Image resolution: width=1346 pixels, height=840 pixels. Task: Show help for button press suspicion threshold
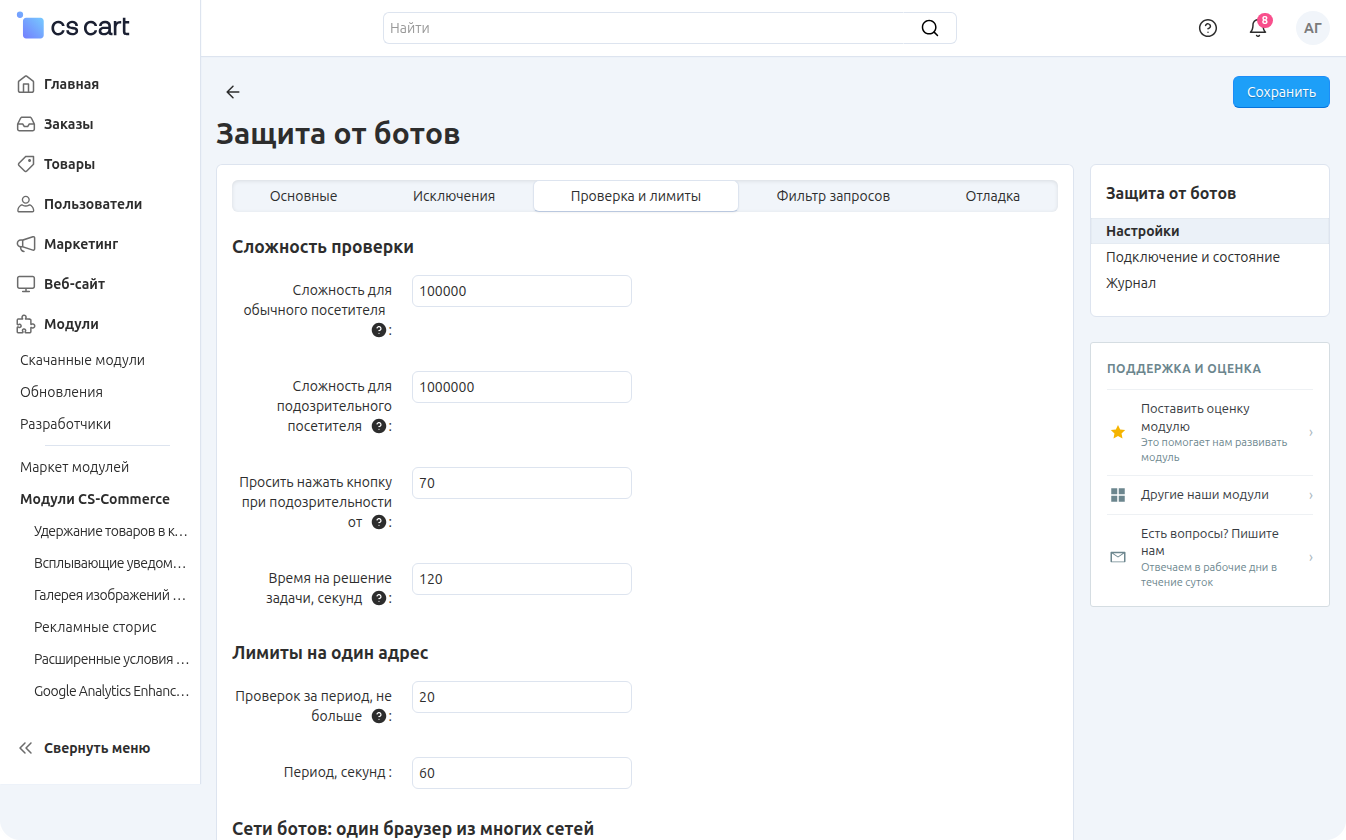(x=379, y=522)
